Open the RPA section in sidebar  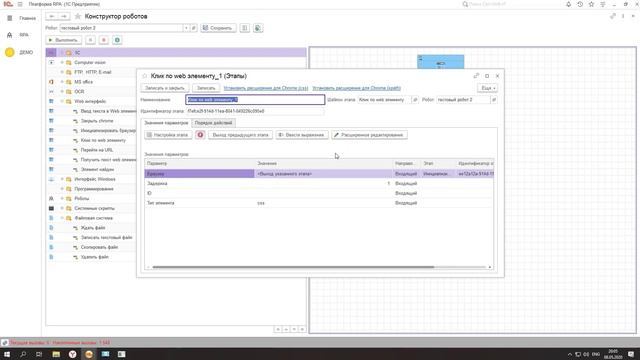[x=18, y=35]
